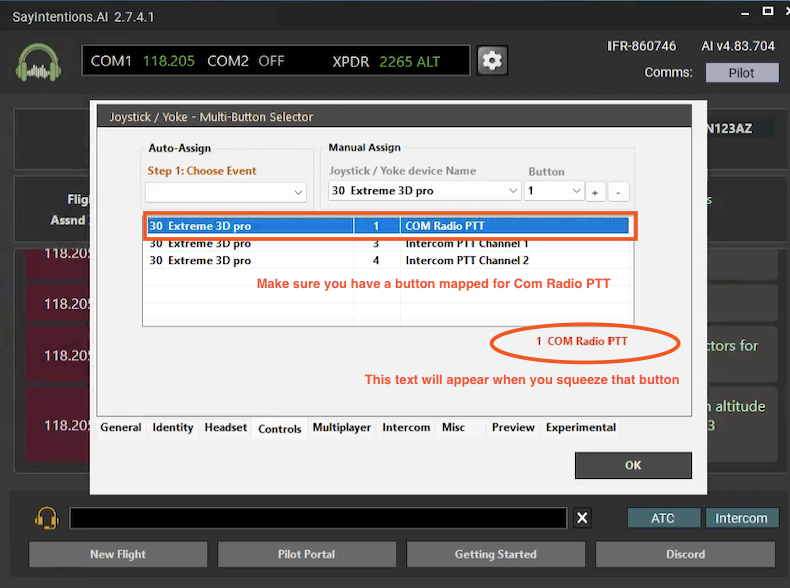
Task: Click the COM1 118.205 frequency display
Action: (x=143, y=61)
